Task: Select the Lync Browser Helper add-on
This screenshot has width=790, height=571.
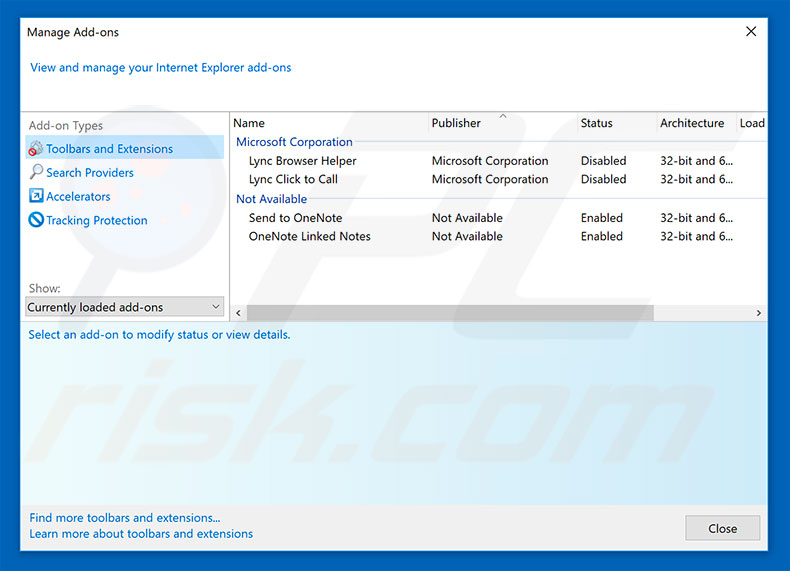Action: (x=302, y=161)
